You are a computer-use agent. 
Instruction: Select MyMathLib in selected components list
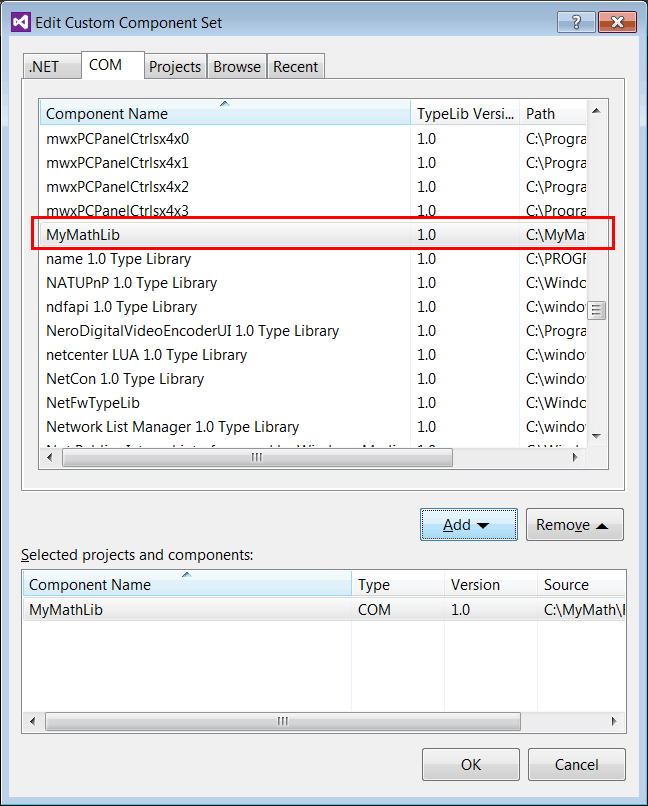(x=324, y=609)
